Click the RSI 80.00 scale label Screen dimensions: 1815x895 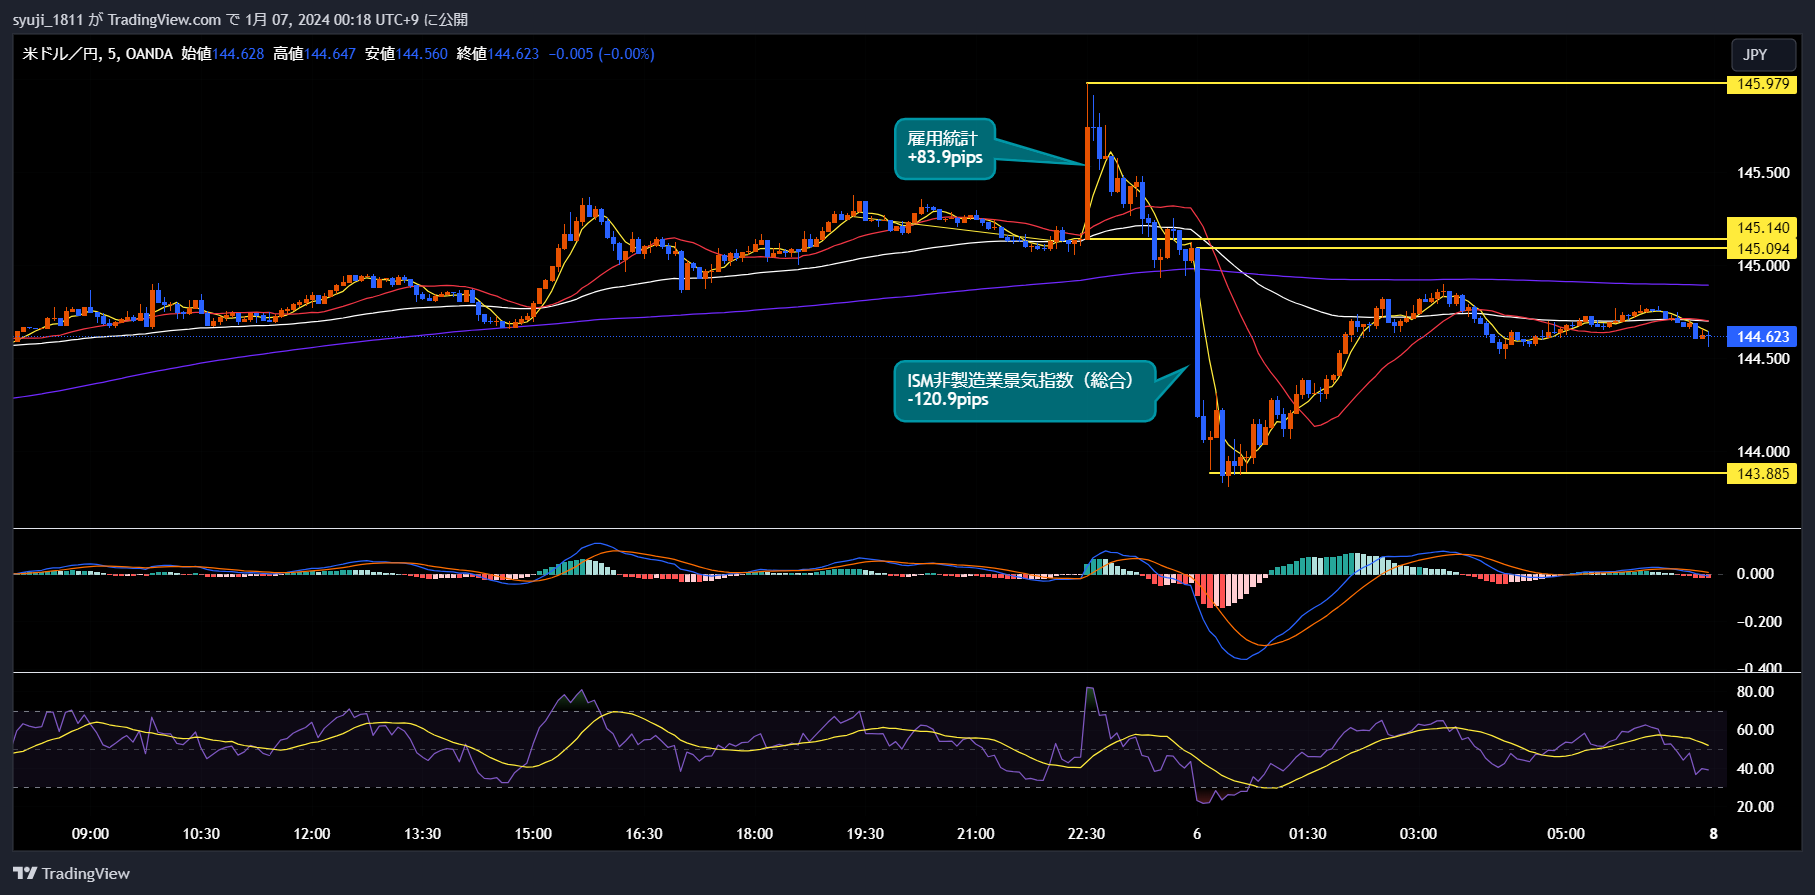[1755, 692]
